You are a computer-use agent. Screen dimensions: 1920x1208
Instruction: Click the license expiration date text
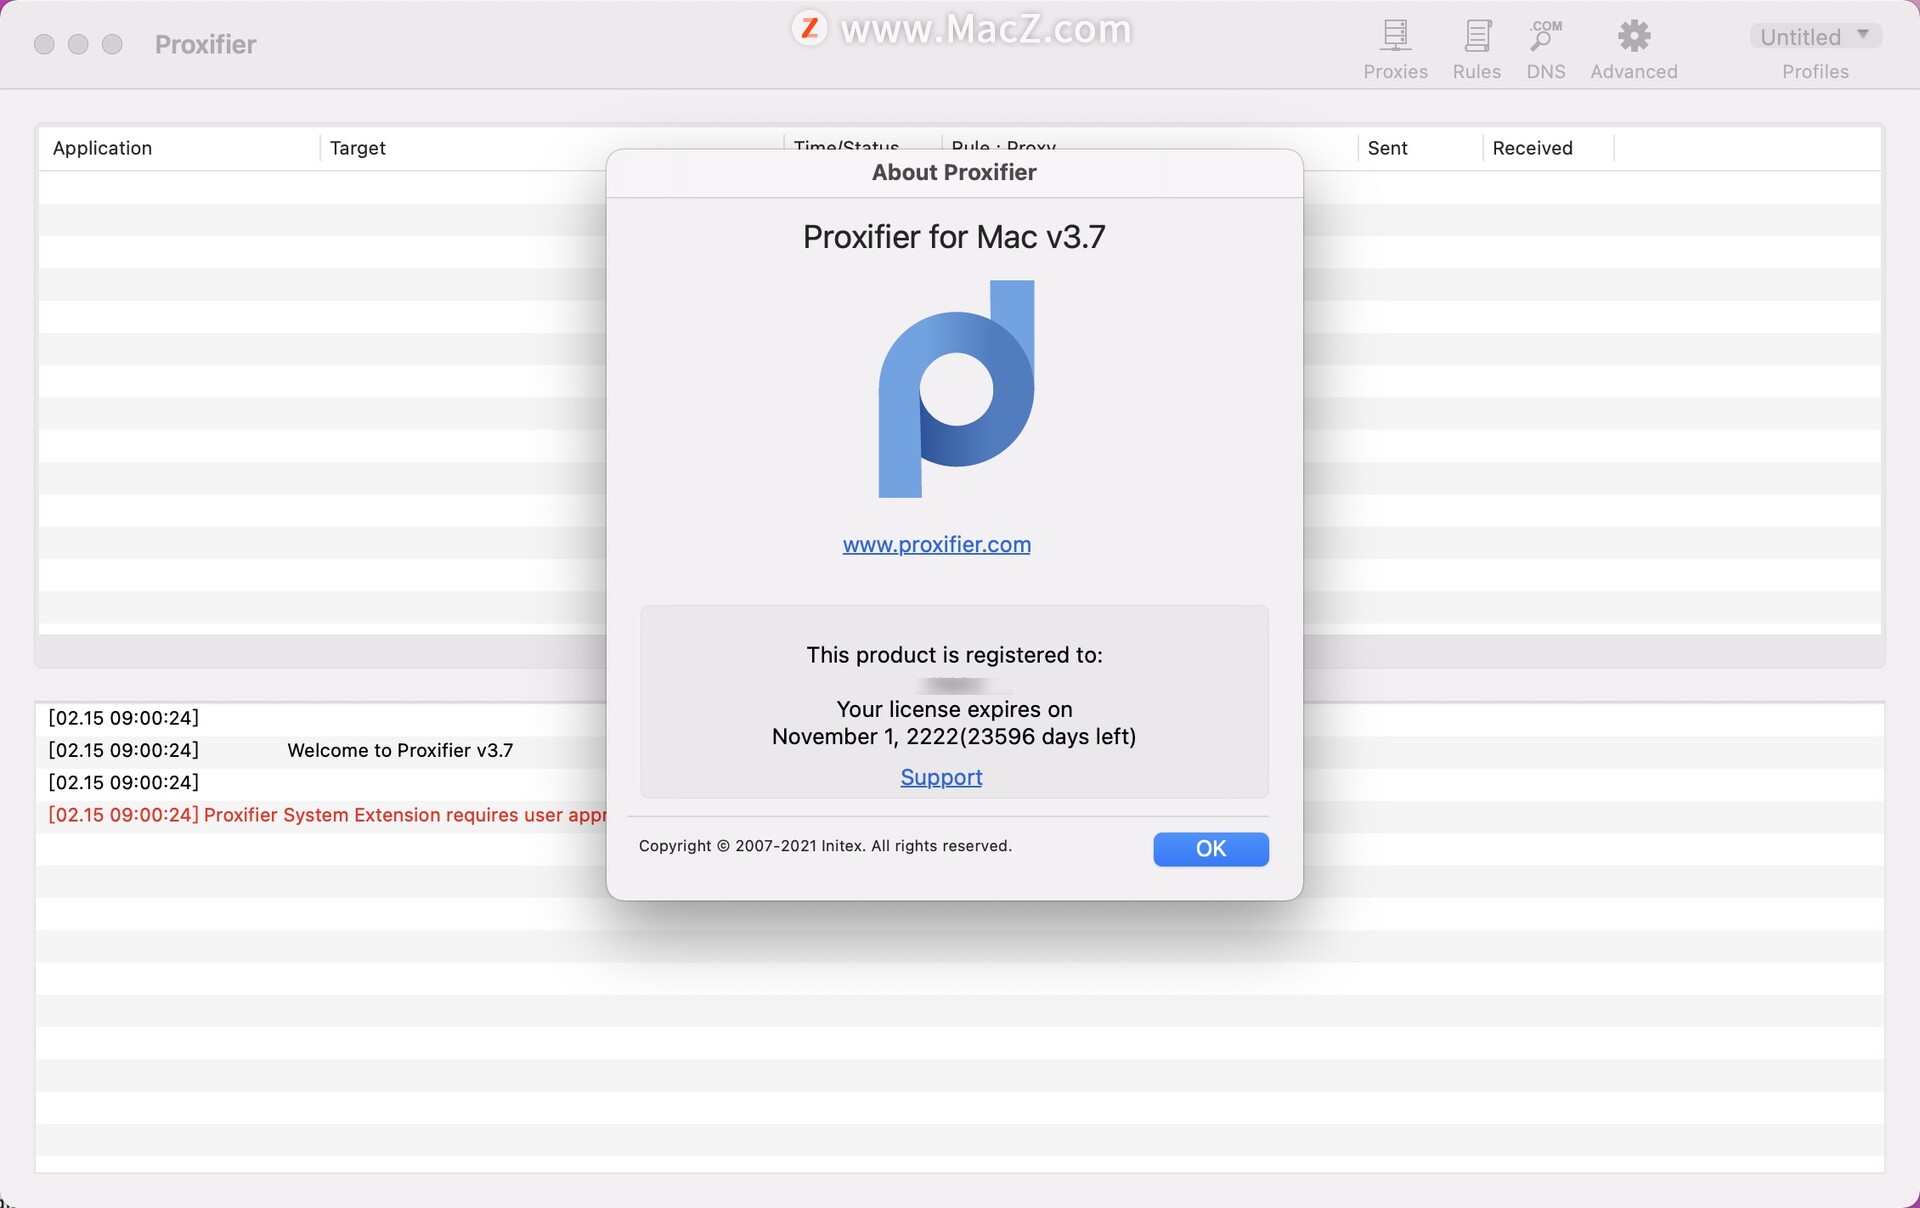[953, 737]
